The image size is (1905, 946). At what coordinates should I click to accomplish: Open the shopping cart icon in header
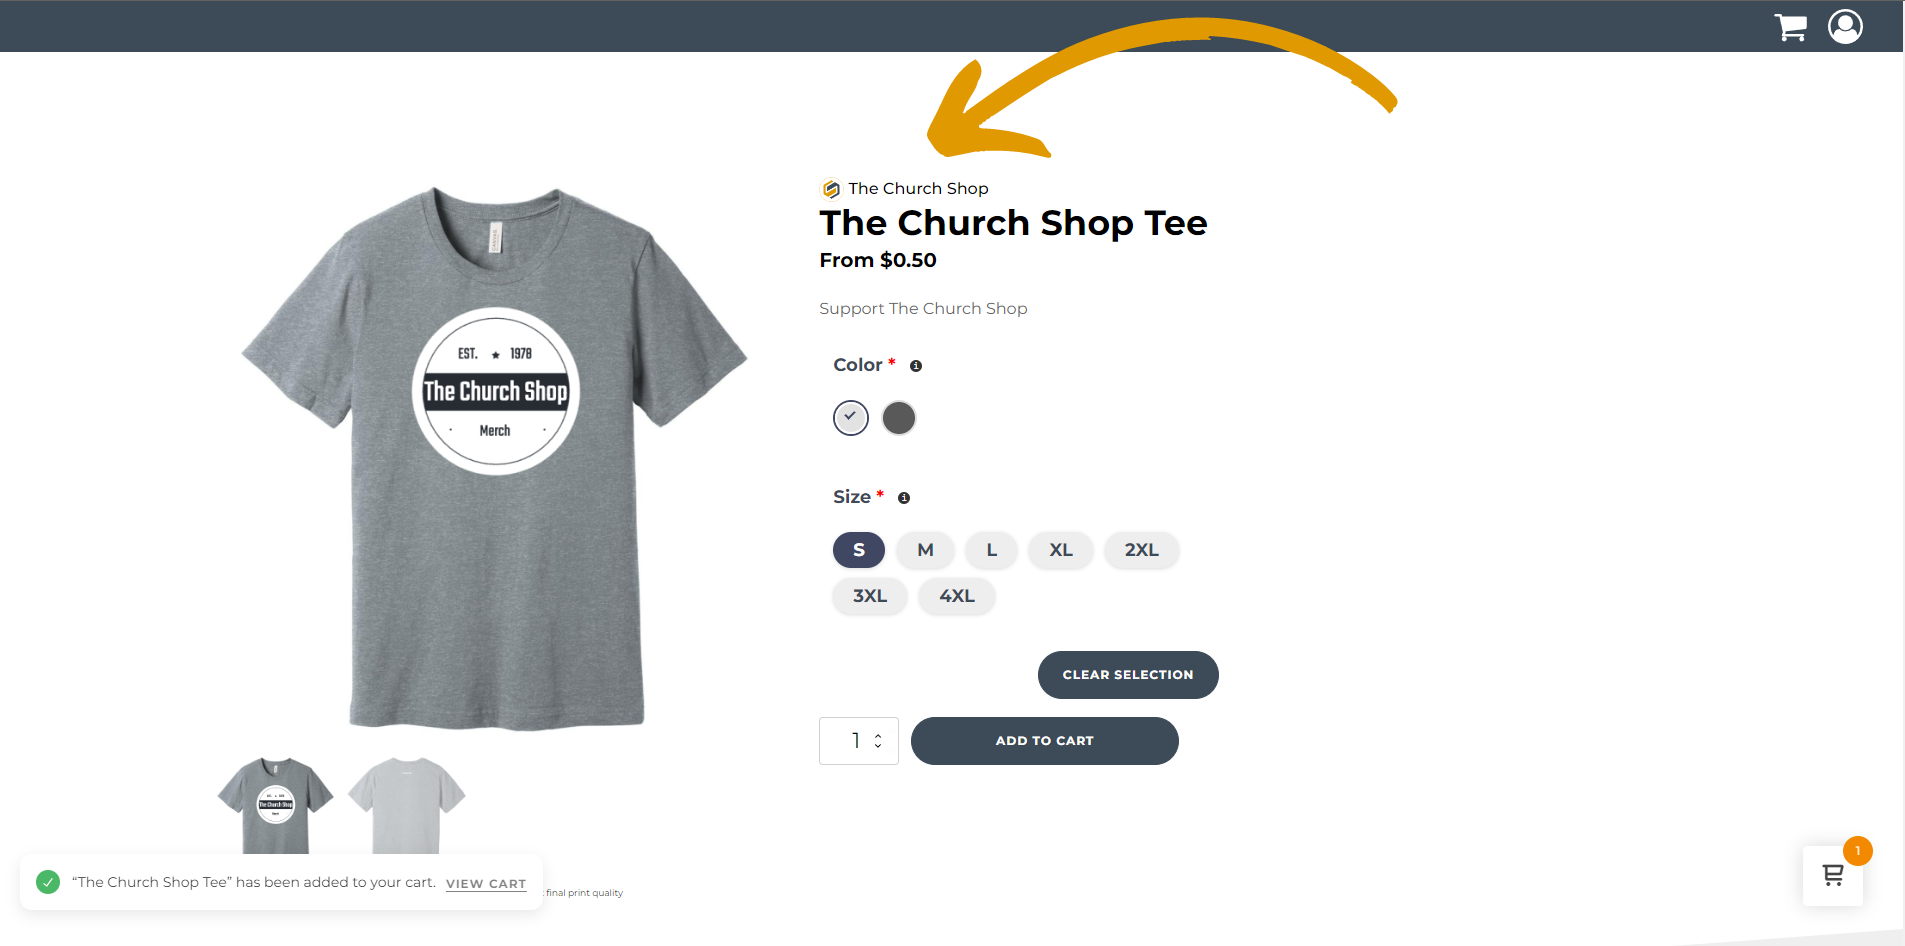click(1790, 27)
